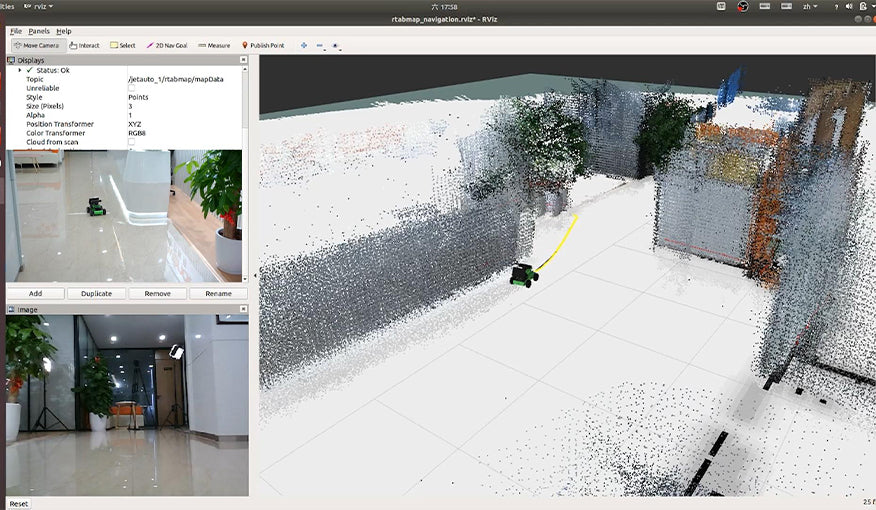Close the Image panel

(x=244, y=309)
